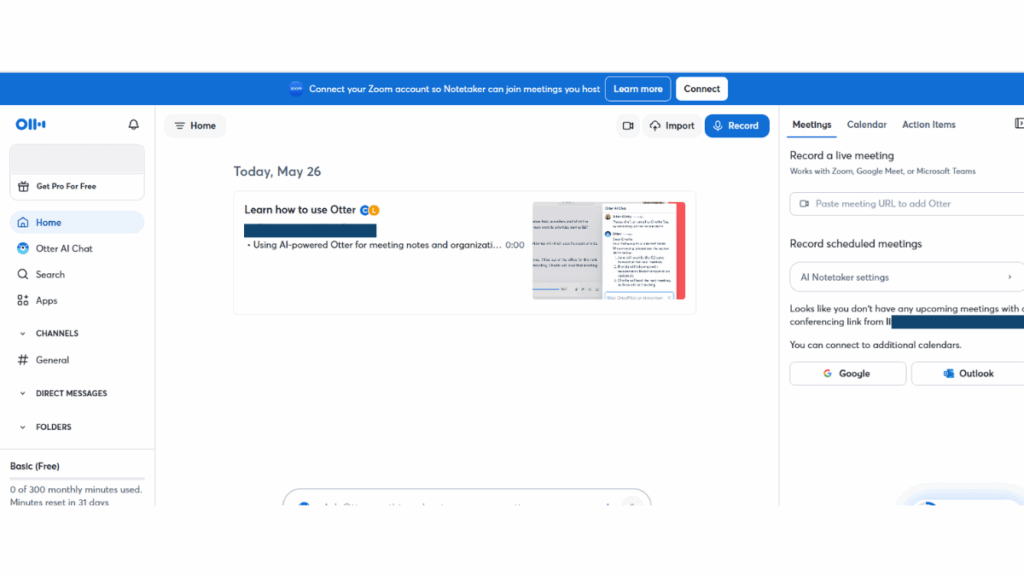Click the Home breadcrumb menu button
This screenshot has width=1024, height=576.
coord(195,126)
